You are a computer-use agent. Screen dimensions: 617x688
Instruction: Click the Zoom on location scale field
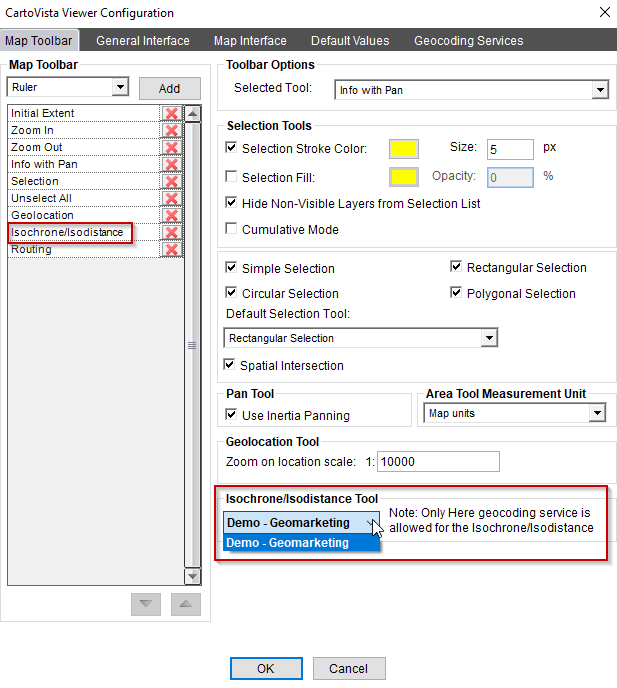point(438,462)
